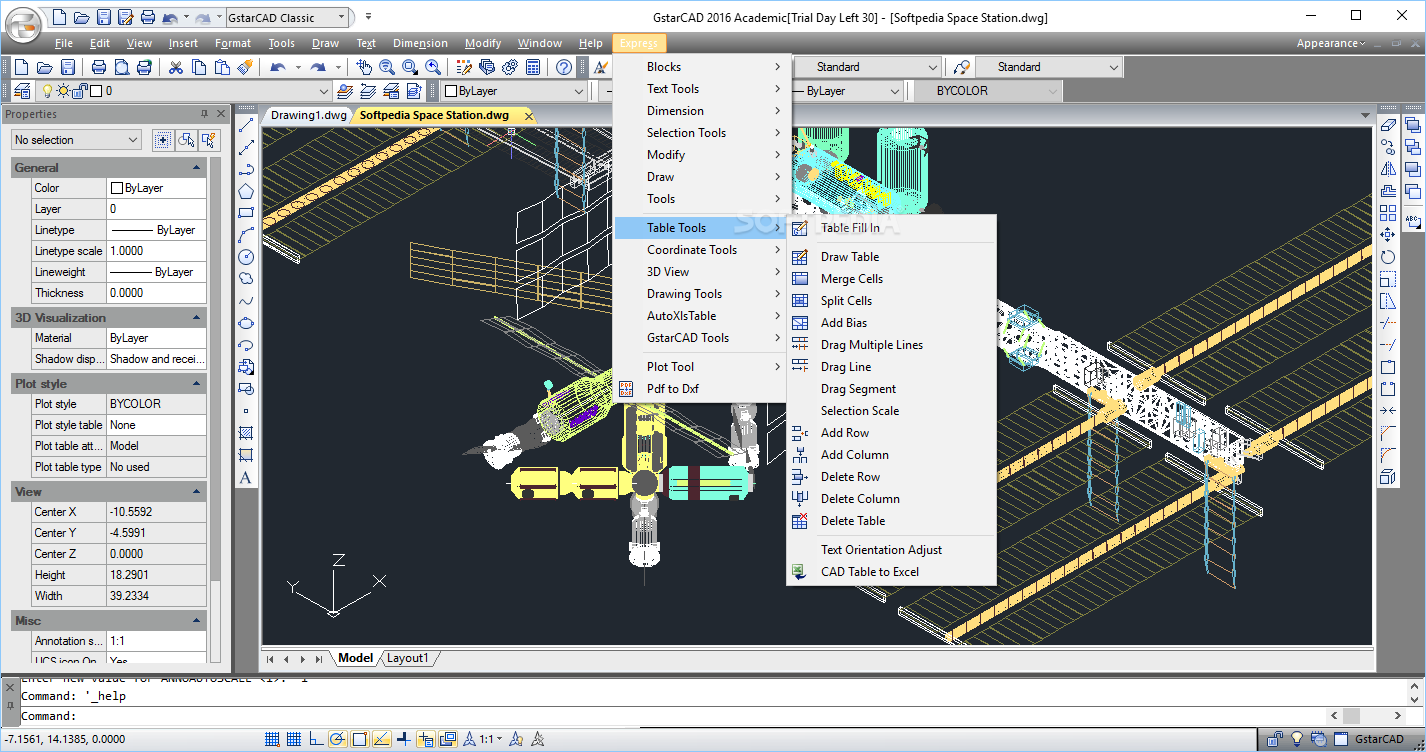Open the File menu
The width and height of the screenshot is (1426, 752).
(x=64, y=43)
